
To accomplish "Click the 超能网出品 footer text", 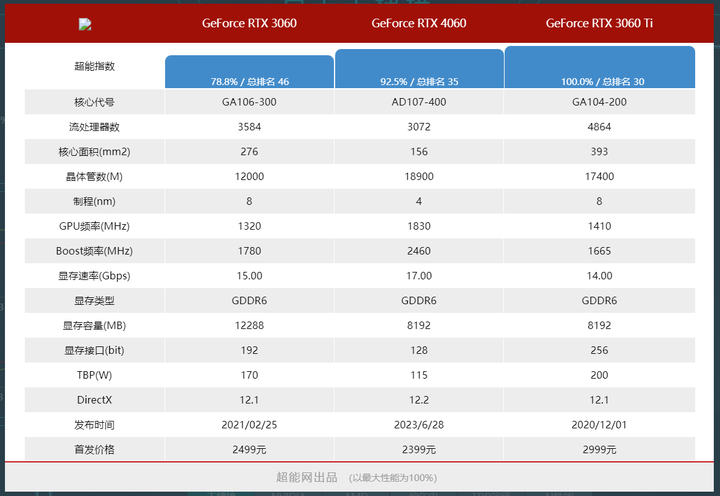I will pos(306,477).
